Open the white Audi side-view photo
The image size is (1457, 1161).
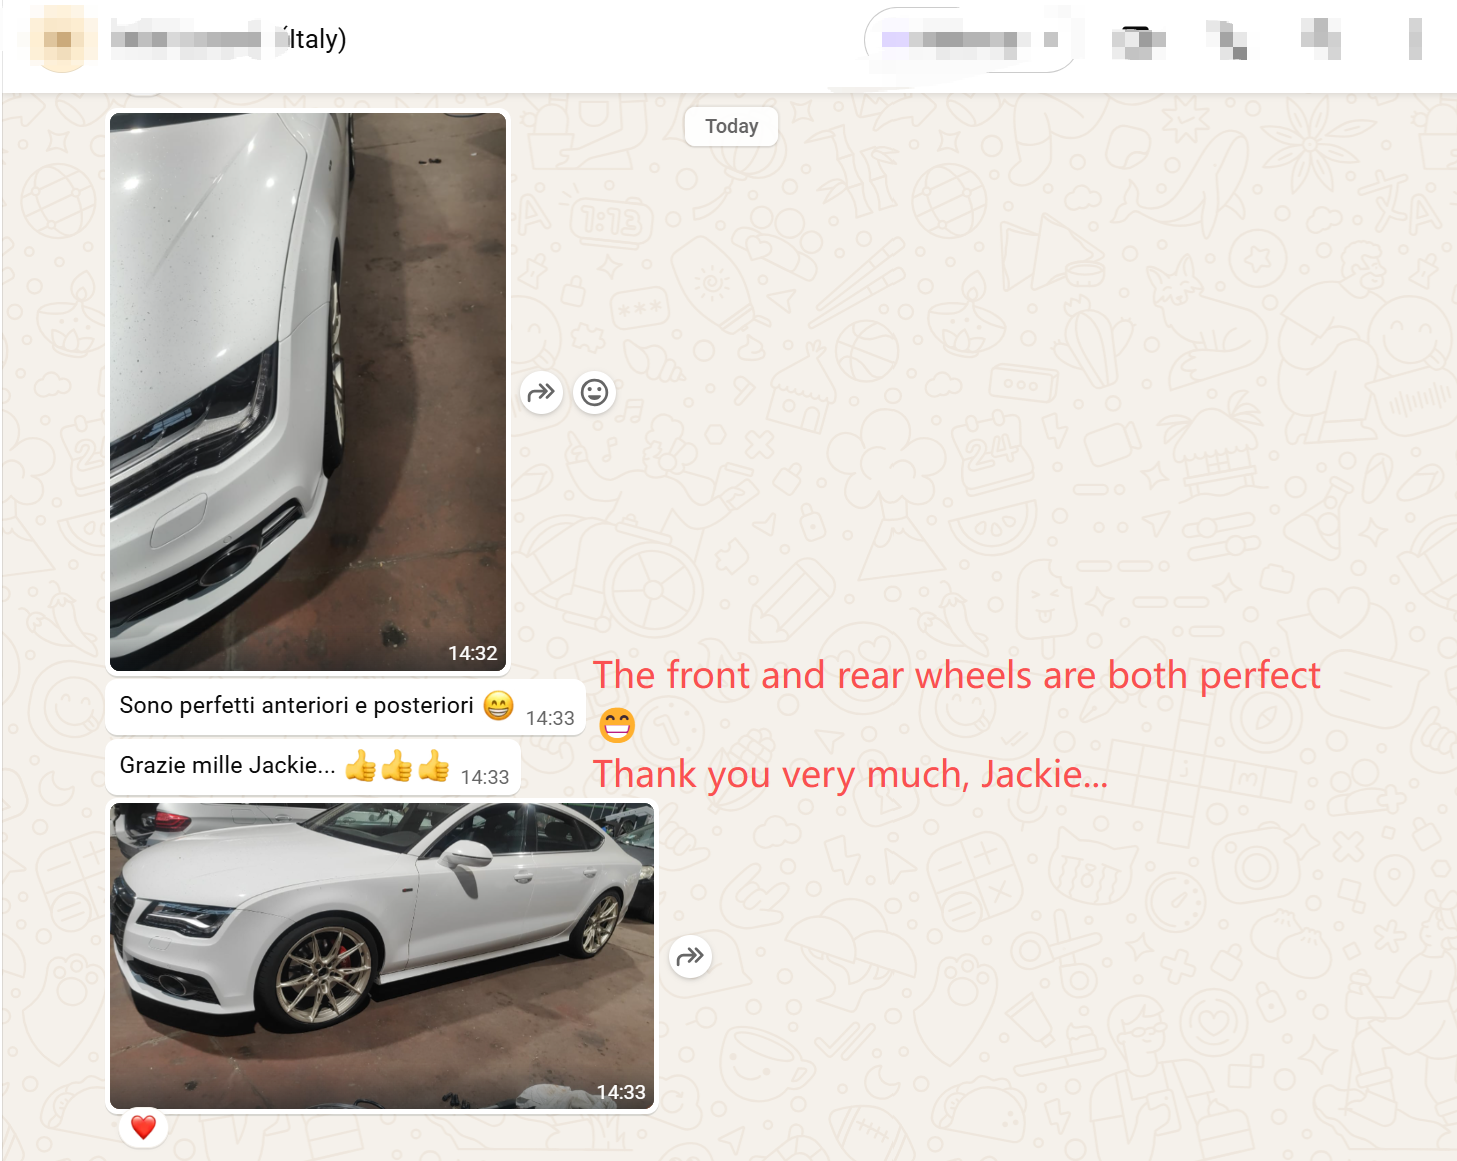pos(382,956)
